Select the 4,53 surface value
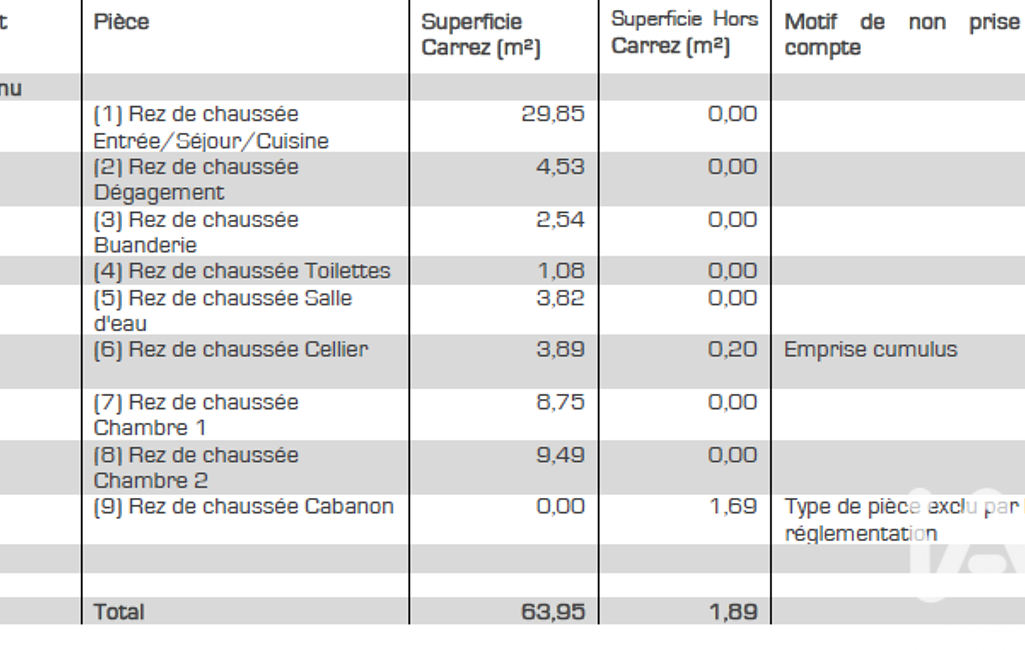This screenshot has height=650, width=1025. (x=560, y=167)
